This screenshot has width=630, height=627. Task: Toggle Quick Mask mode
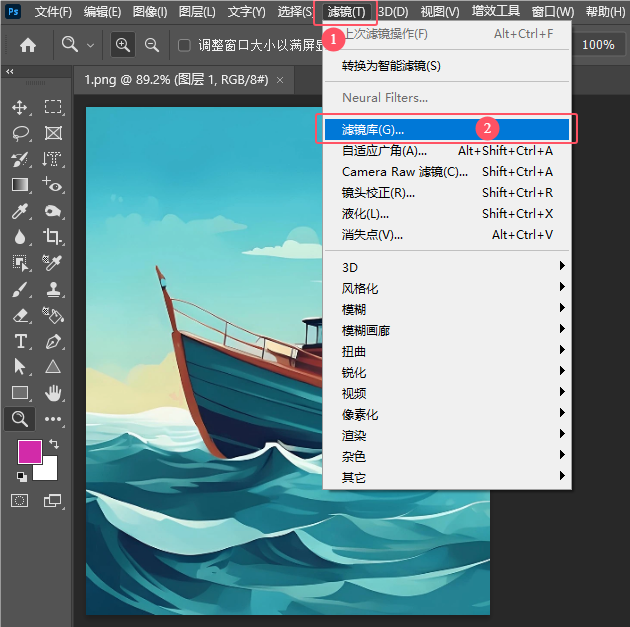(19, 501)
